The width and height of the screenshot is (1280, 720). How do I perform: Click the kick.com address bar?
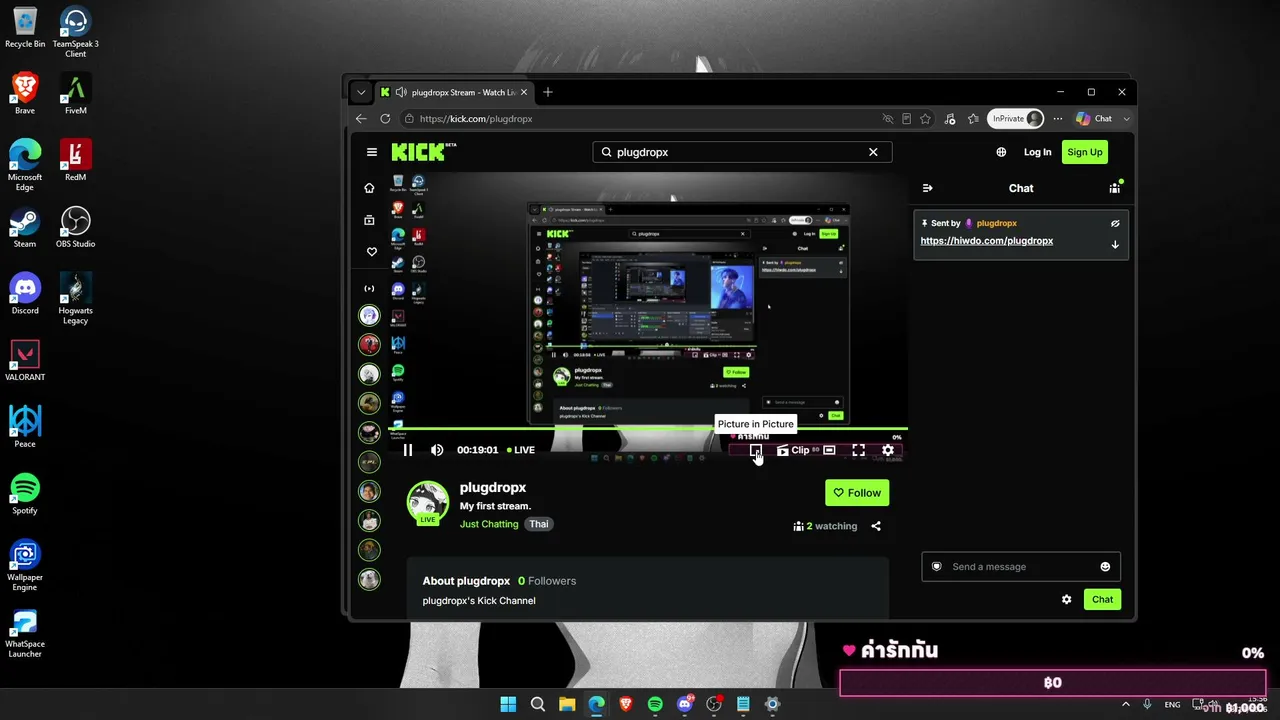(640, 119)
